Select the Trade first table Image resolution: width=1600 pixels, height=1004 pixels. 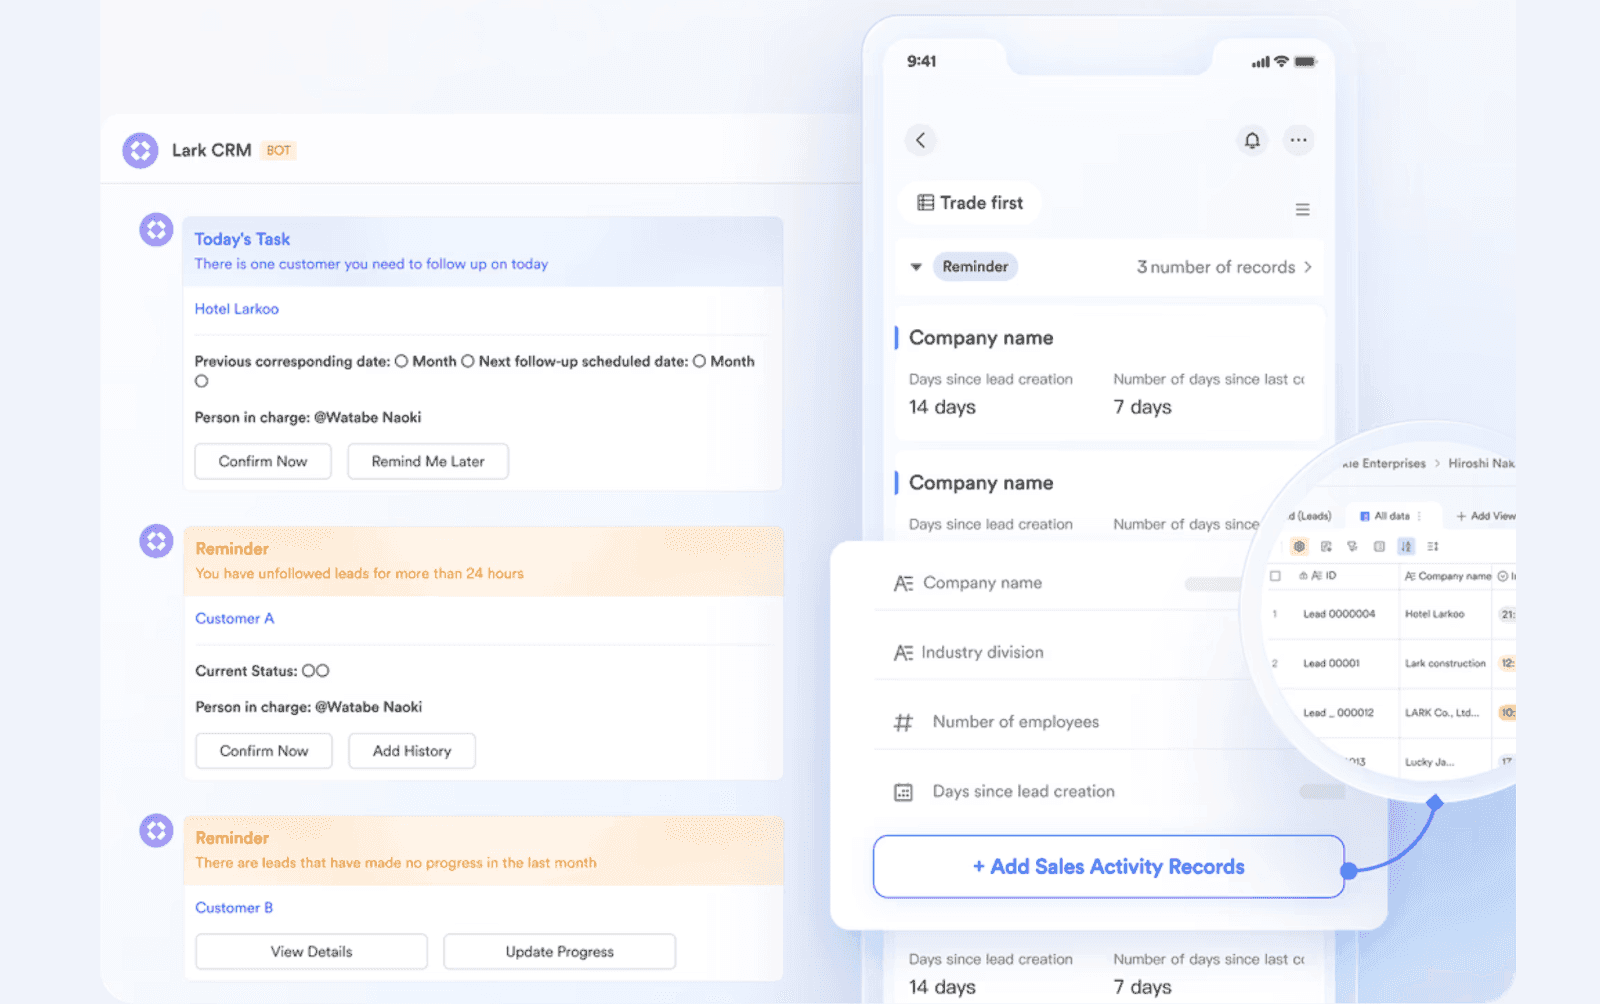(968, 203)
